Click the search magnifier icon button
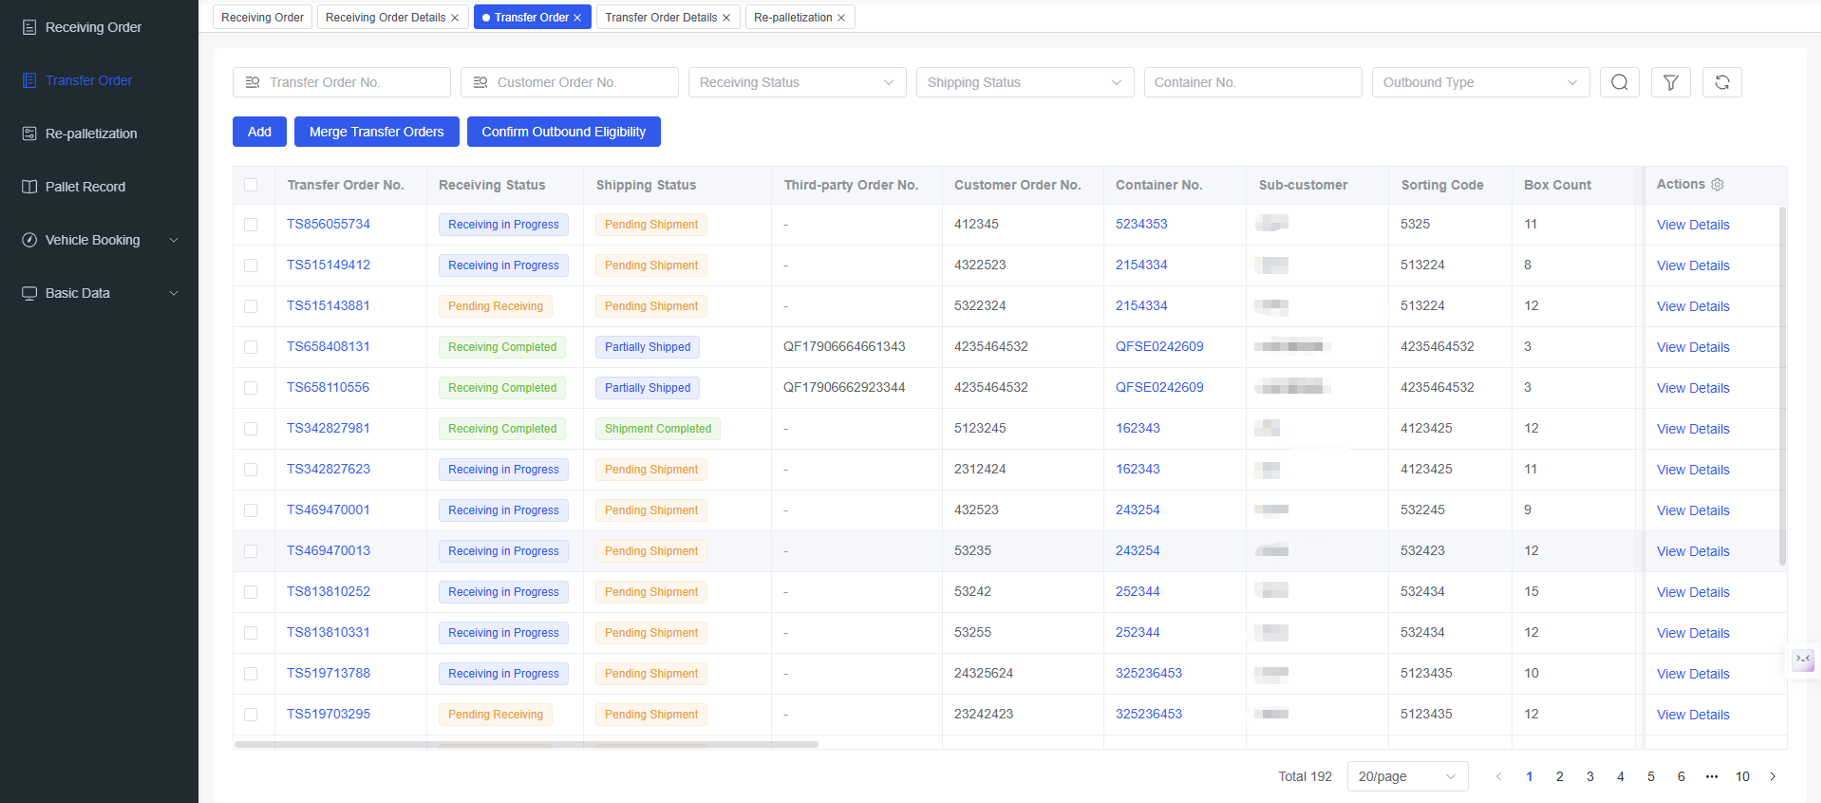Image resolution: width=1821 pixels, height=803 pixels. click(x=1619, y=82)
